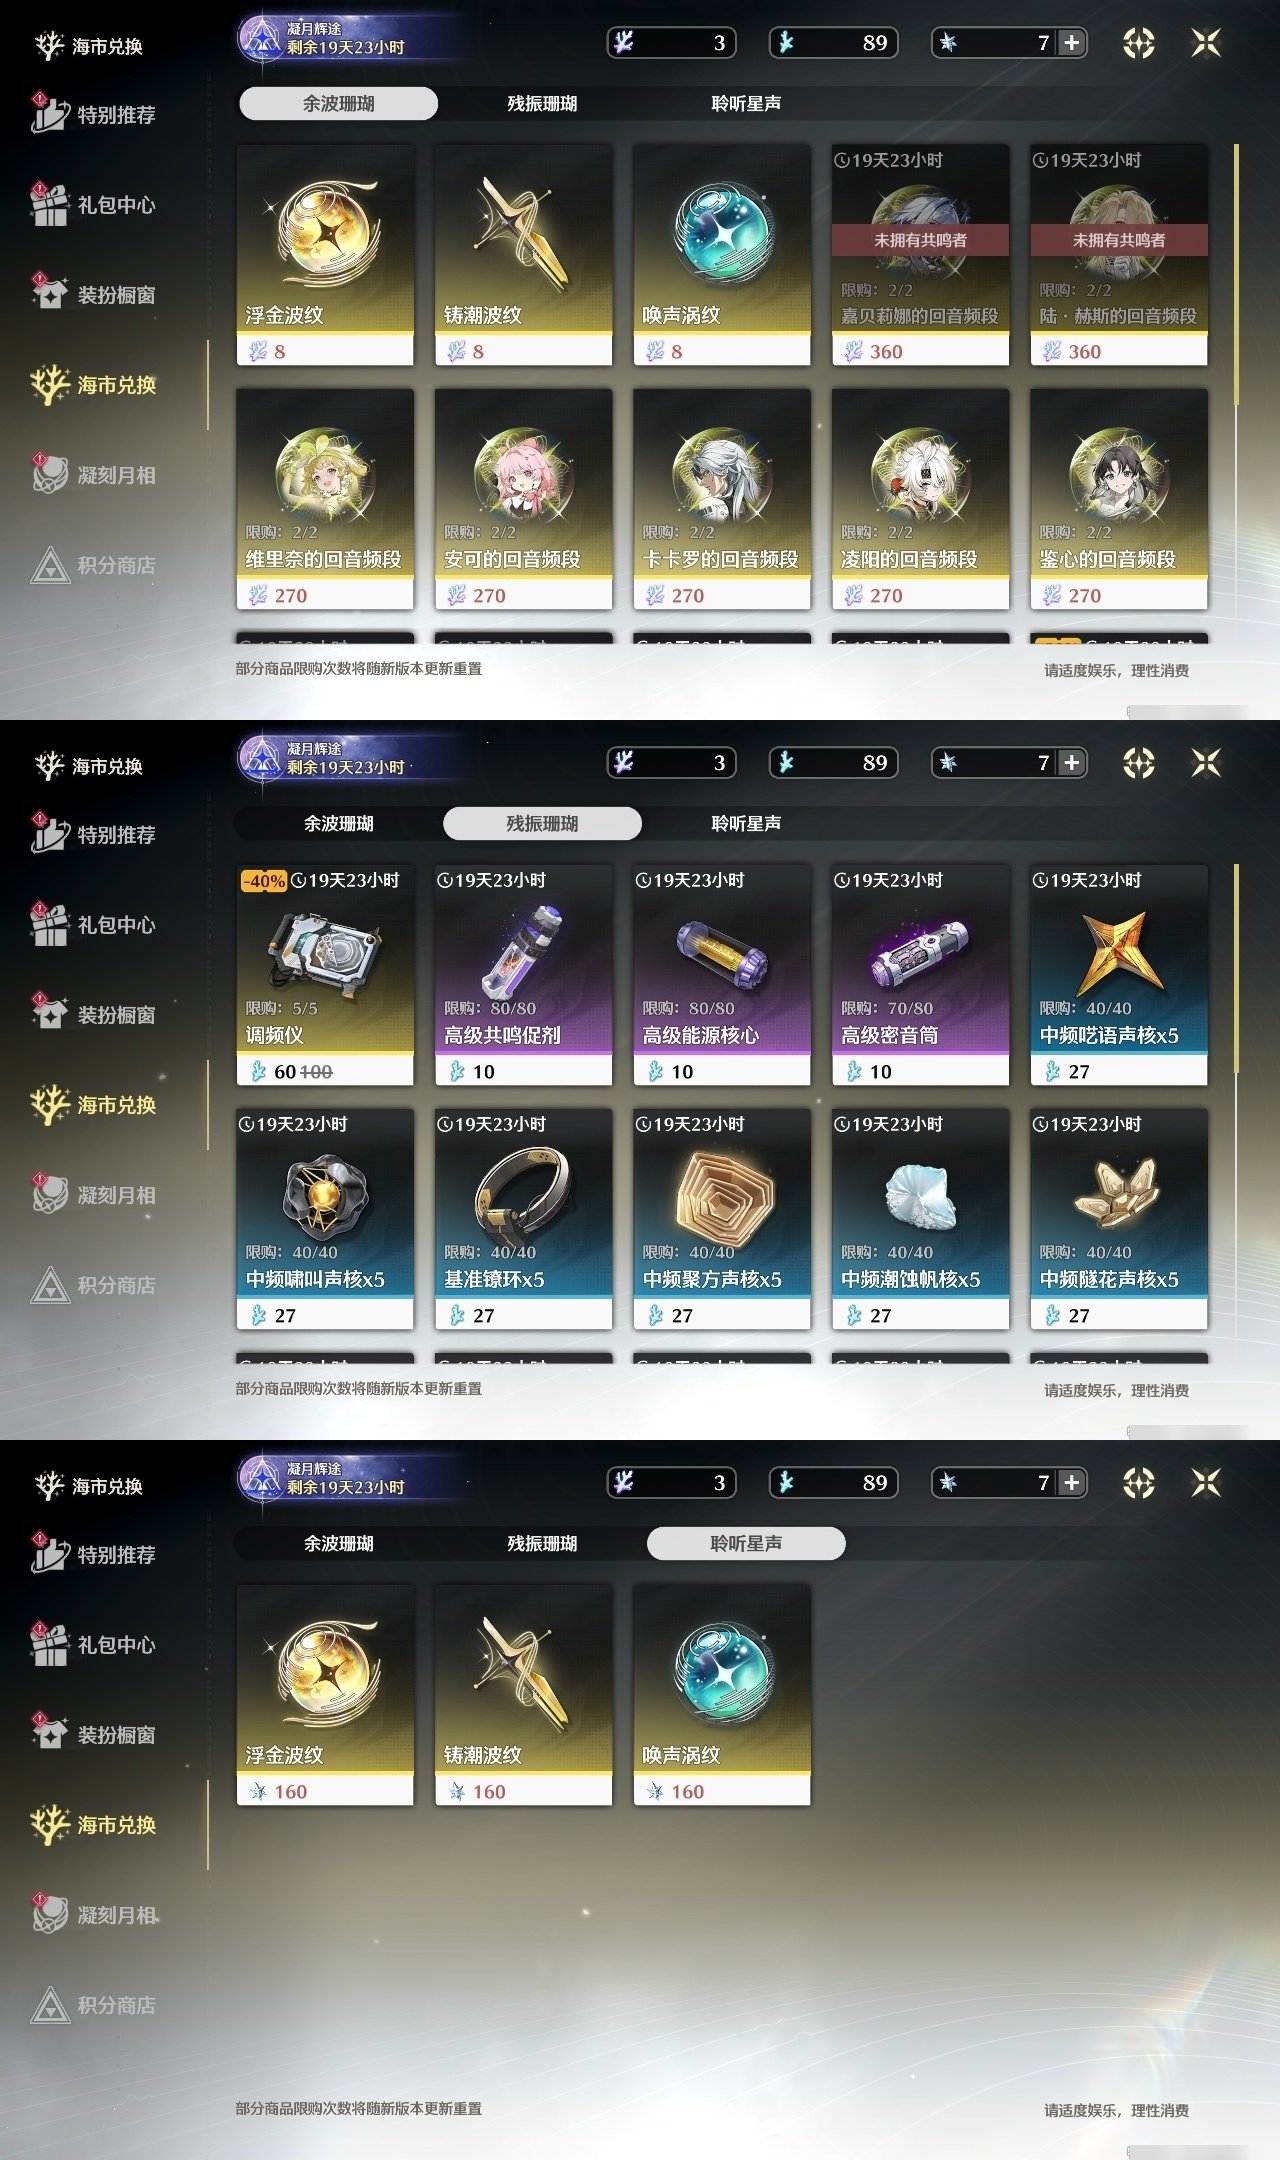Image resolution: width=1280 pixels, height=2160 pixels.
Task: Select the 中频啸叫声核x5 item
Action: (x=325, y=1219)
